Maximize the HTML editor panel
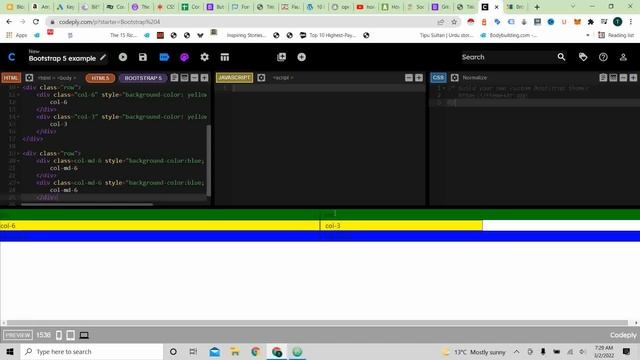The width and height of the screenshot is (640, 360). pyautogui.click(x=204, y=78)
